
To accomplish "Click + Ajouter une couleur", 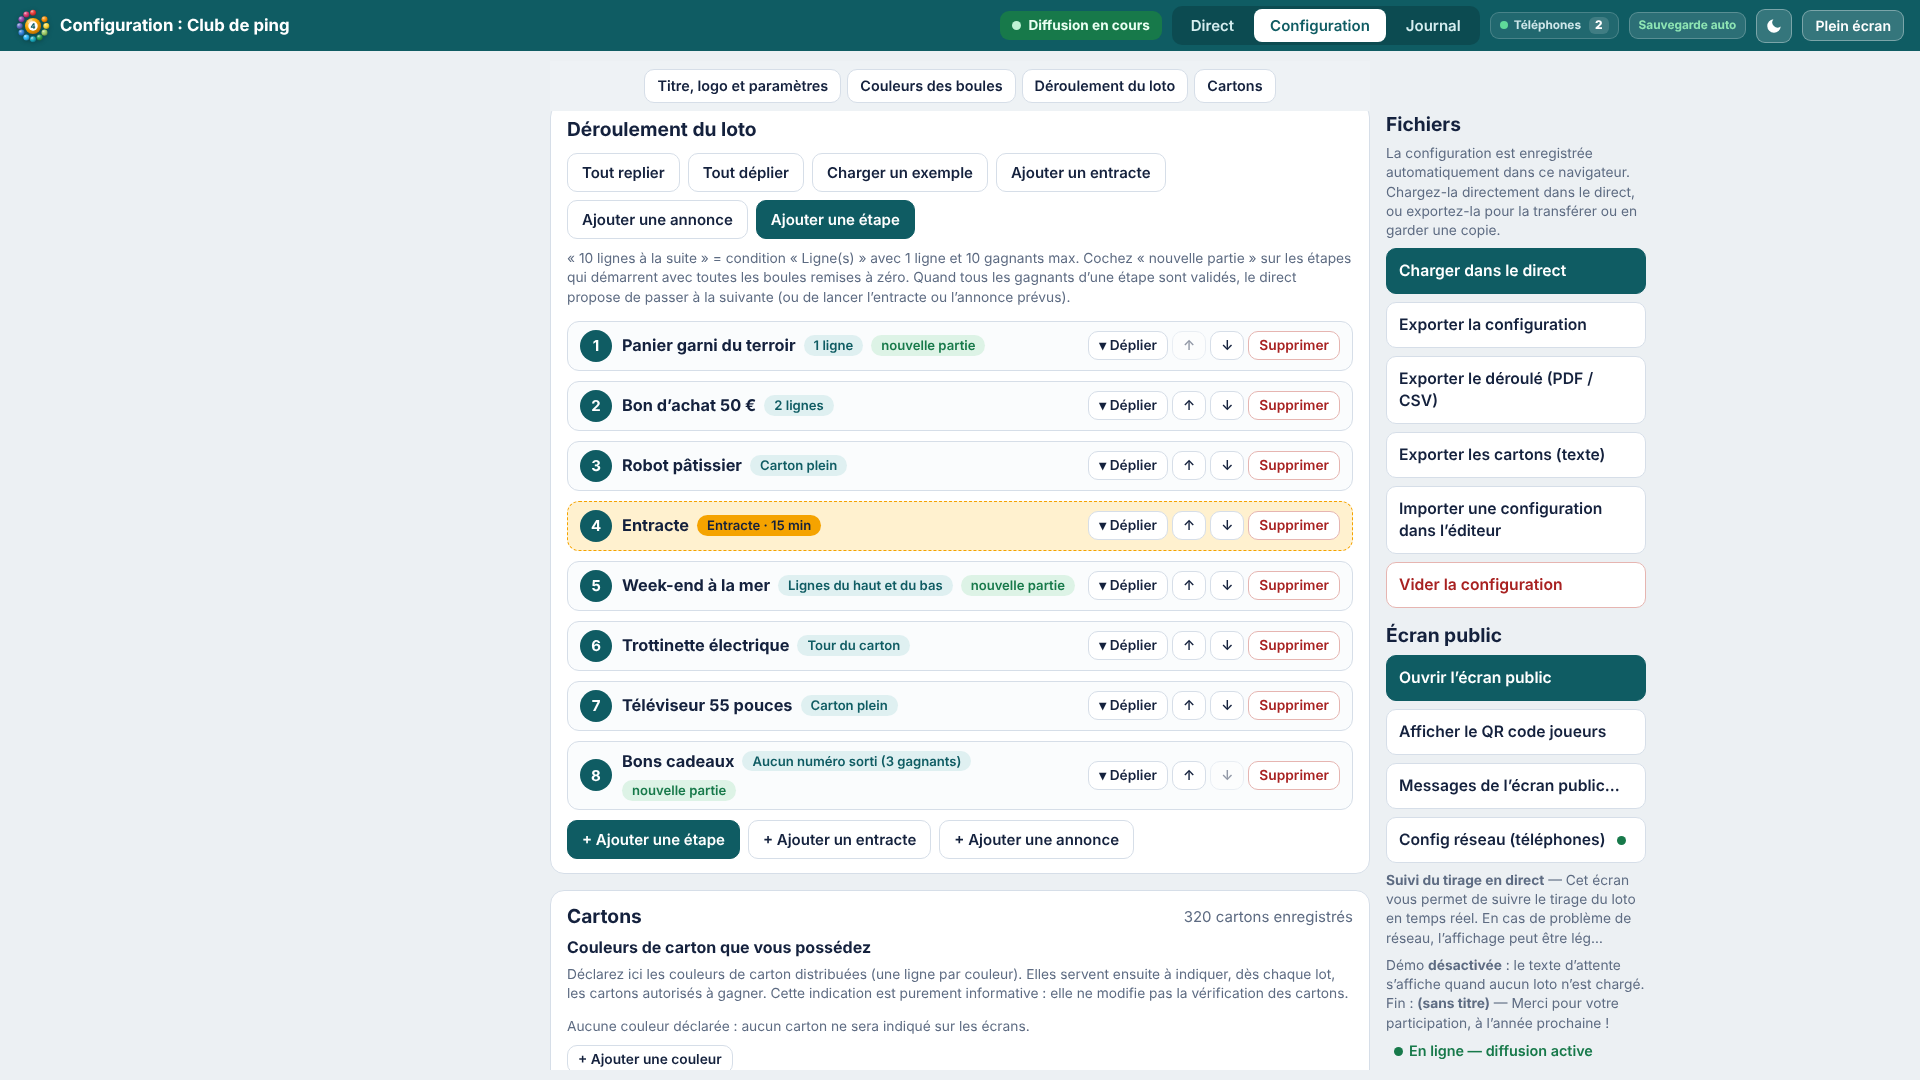I will pyautogui.click(x=649, y=1059).
